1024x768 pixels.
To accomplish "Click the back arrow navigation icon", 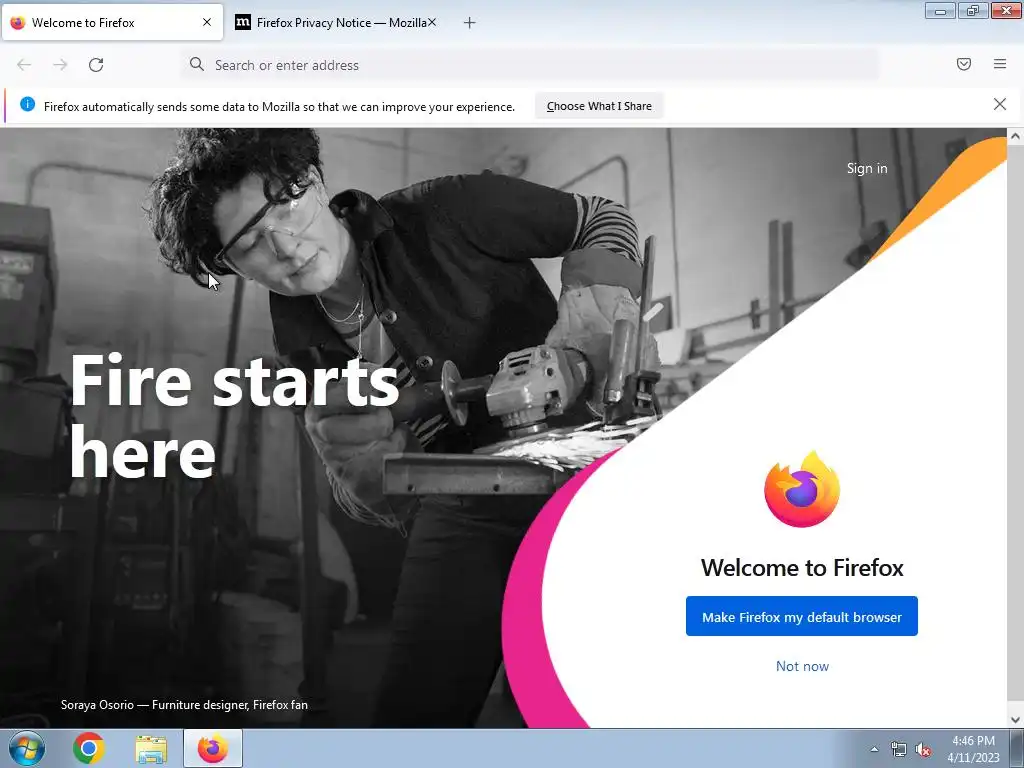I will pyautogui.click(x=24, y=65).
